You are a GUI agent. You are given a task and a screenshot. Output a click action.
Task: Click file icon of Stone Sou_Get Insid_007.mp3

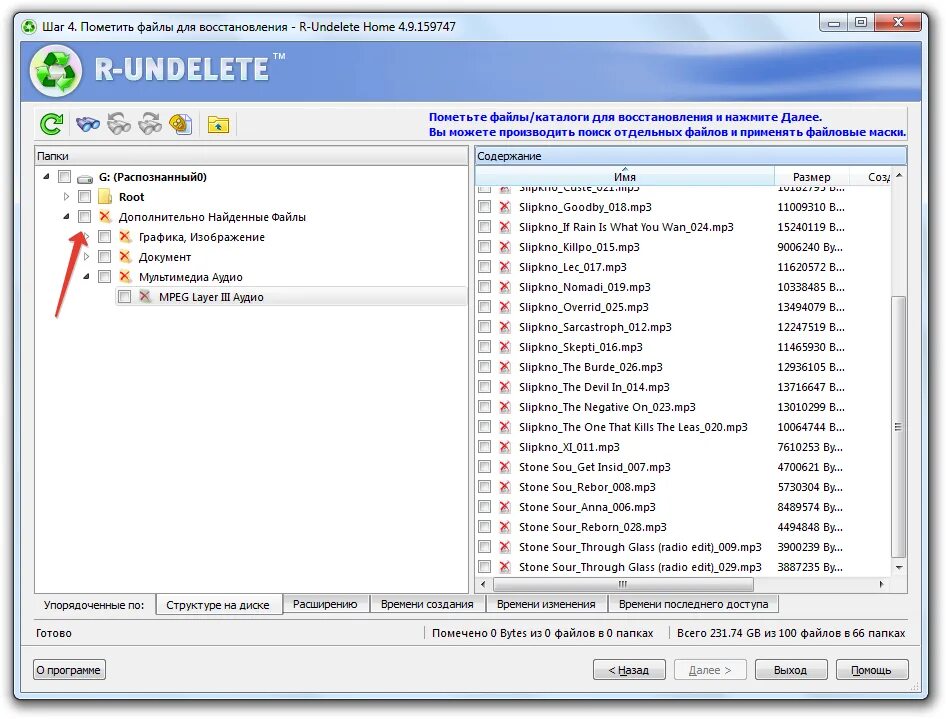[x=504, y=466]
